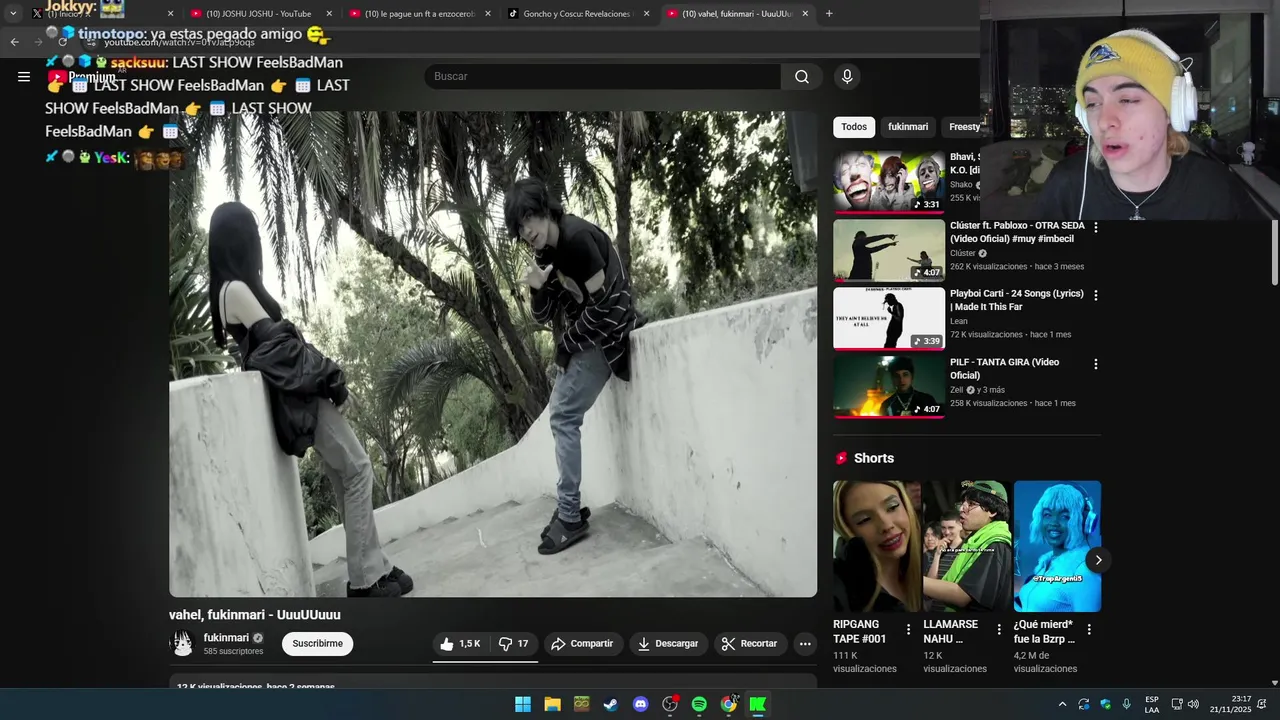Viewport: 1280px width, 720px height.
Task: Open ESP LAA input language switcher
Action: 1152,704
